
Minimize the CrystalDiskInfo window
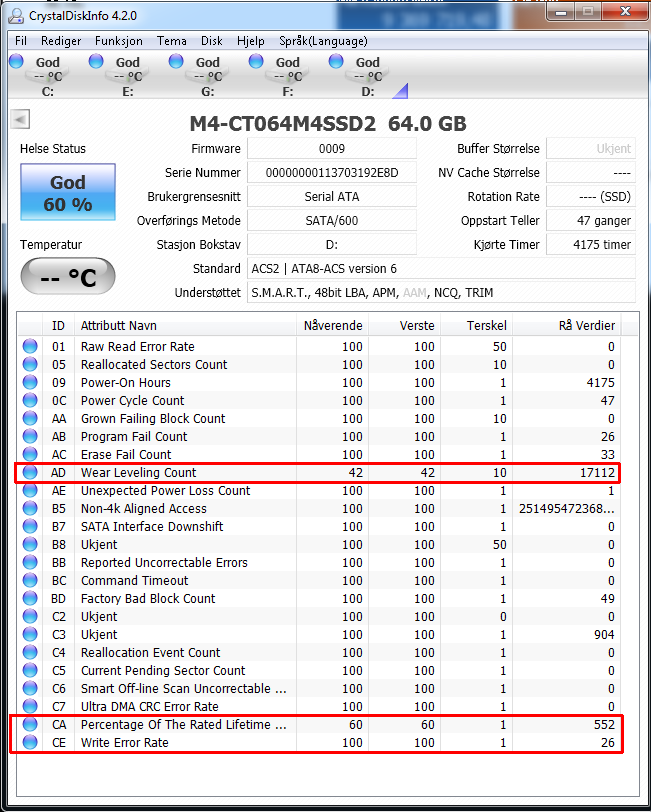(x=561, y=12)
